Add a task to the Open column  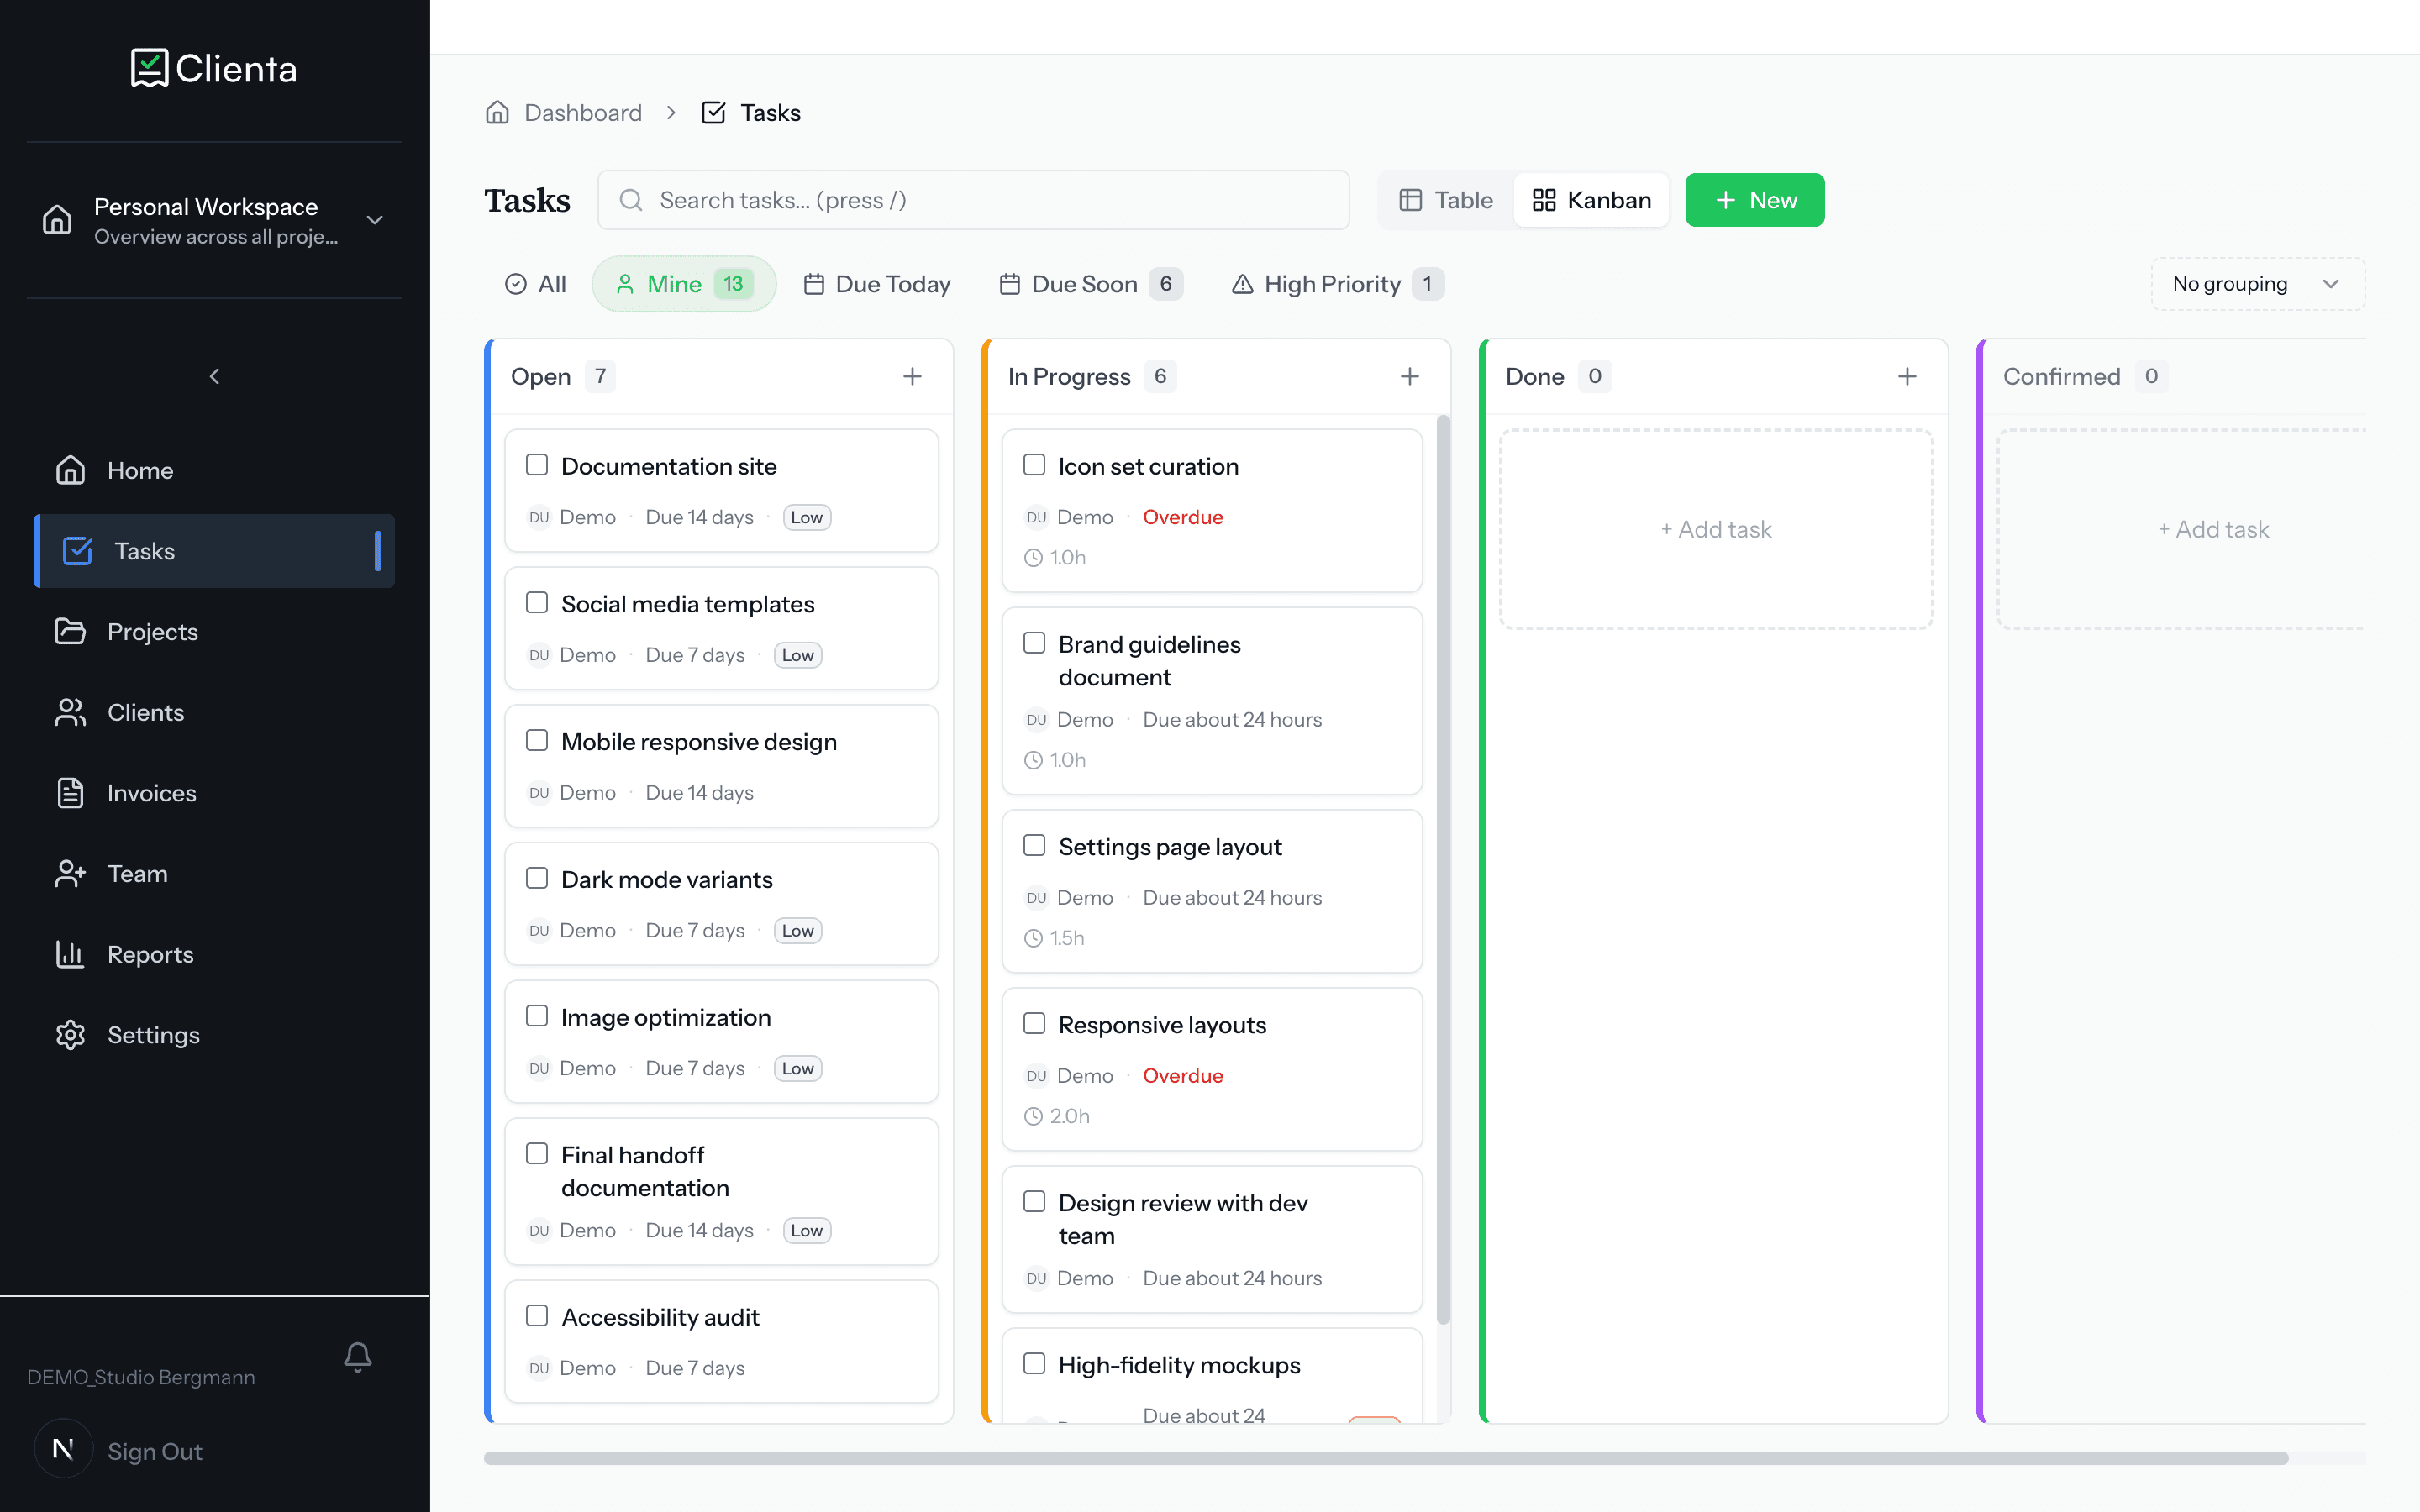click(x=912, y=376)
